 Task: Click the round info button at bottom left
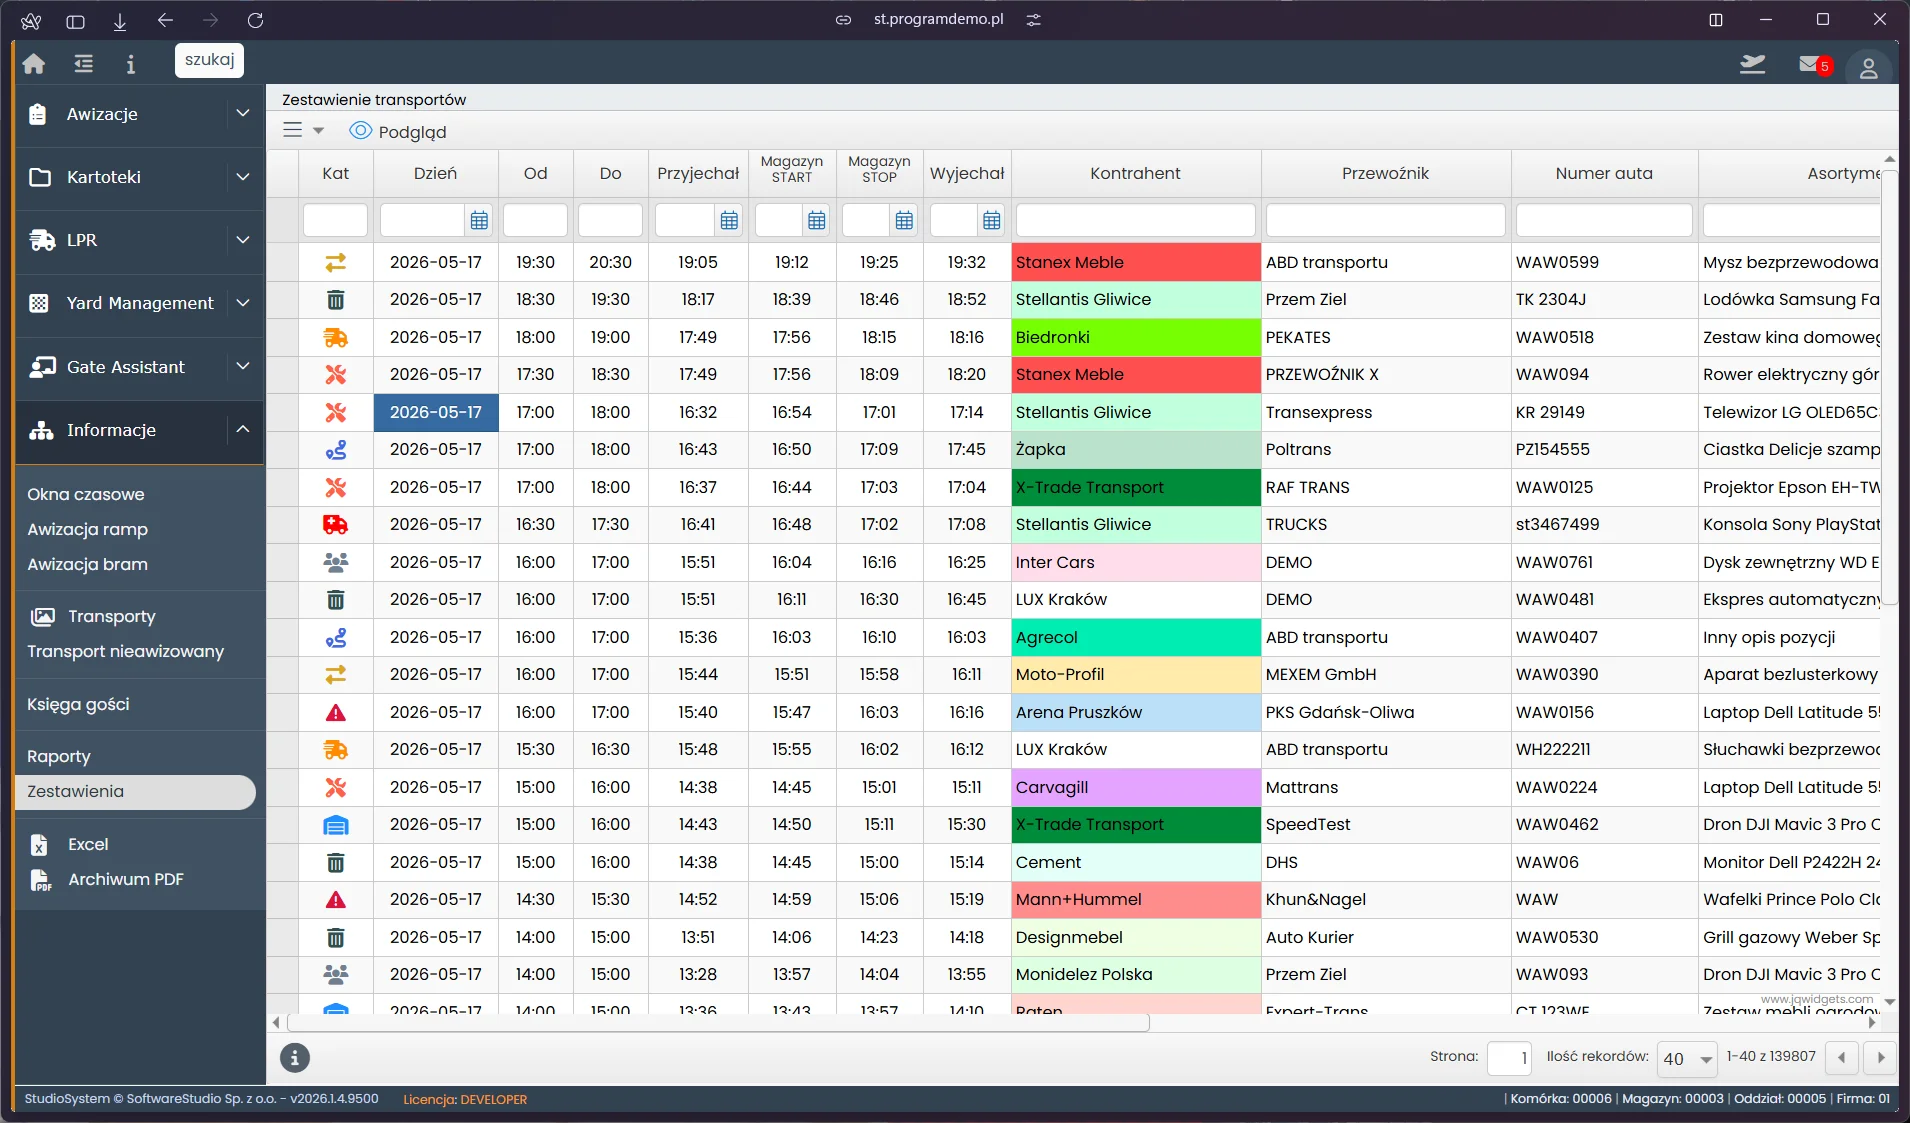pyautogui.click(x=294, y=1057)
